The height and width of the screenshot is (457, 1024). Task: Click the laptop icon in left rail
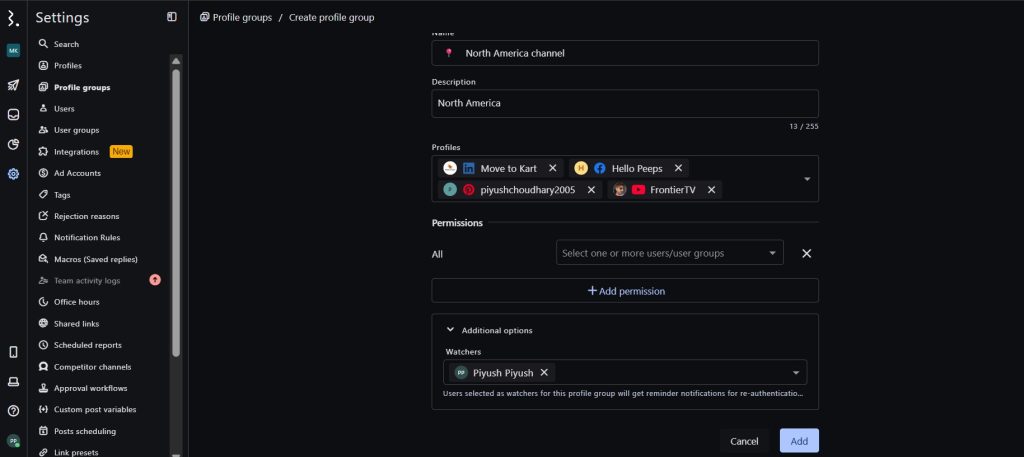(x=13, y=382)
